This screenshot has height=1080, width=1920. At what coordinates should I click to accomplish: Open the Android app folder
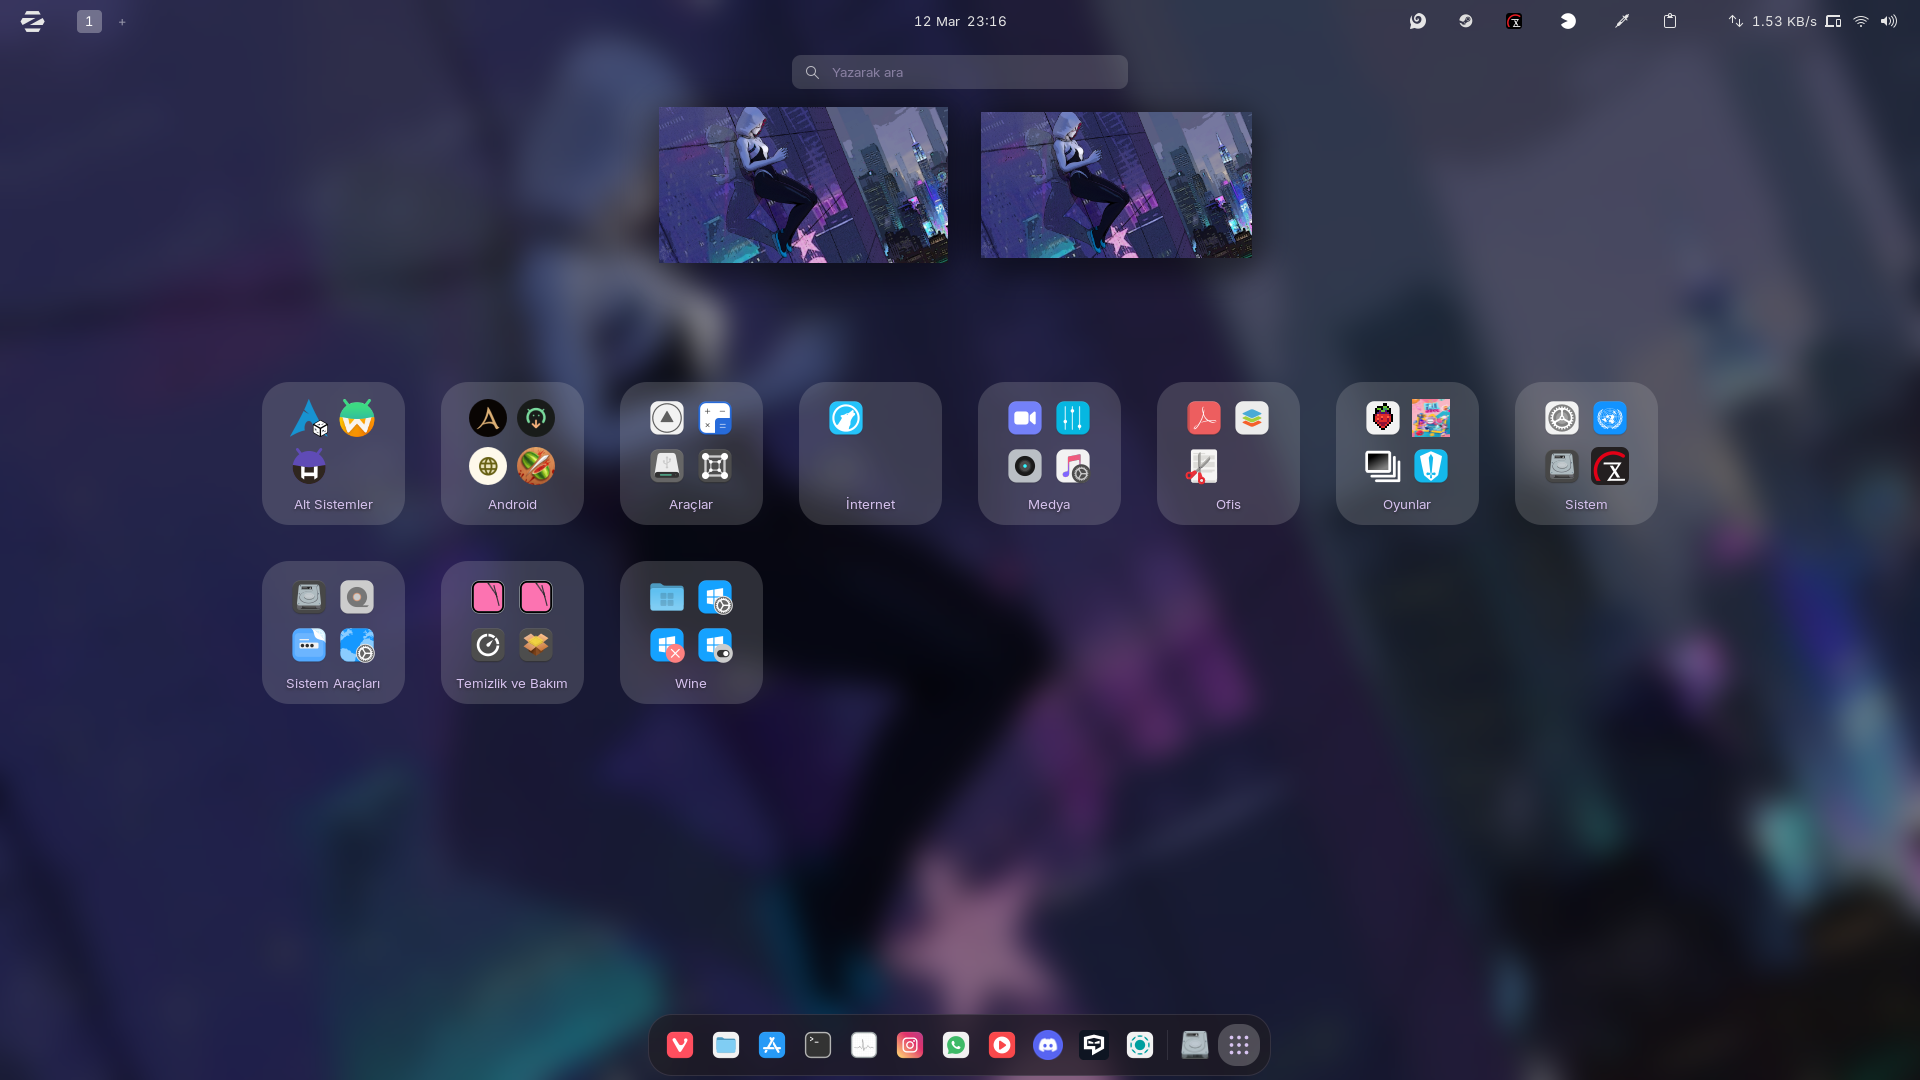(512, 453)
